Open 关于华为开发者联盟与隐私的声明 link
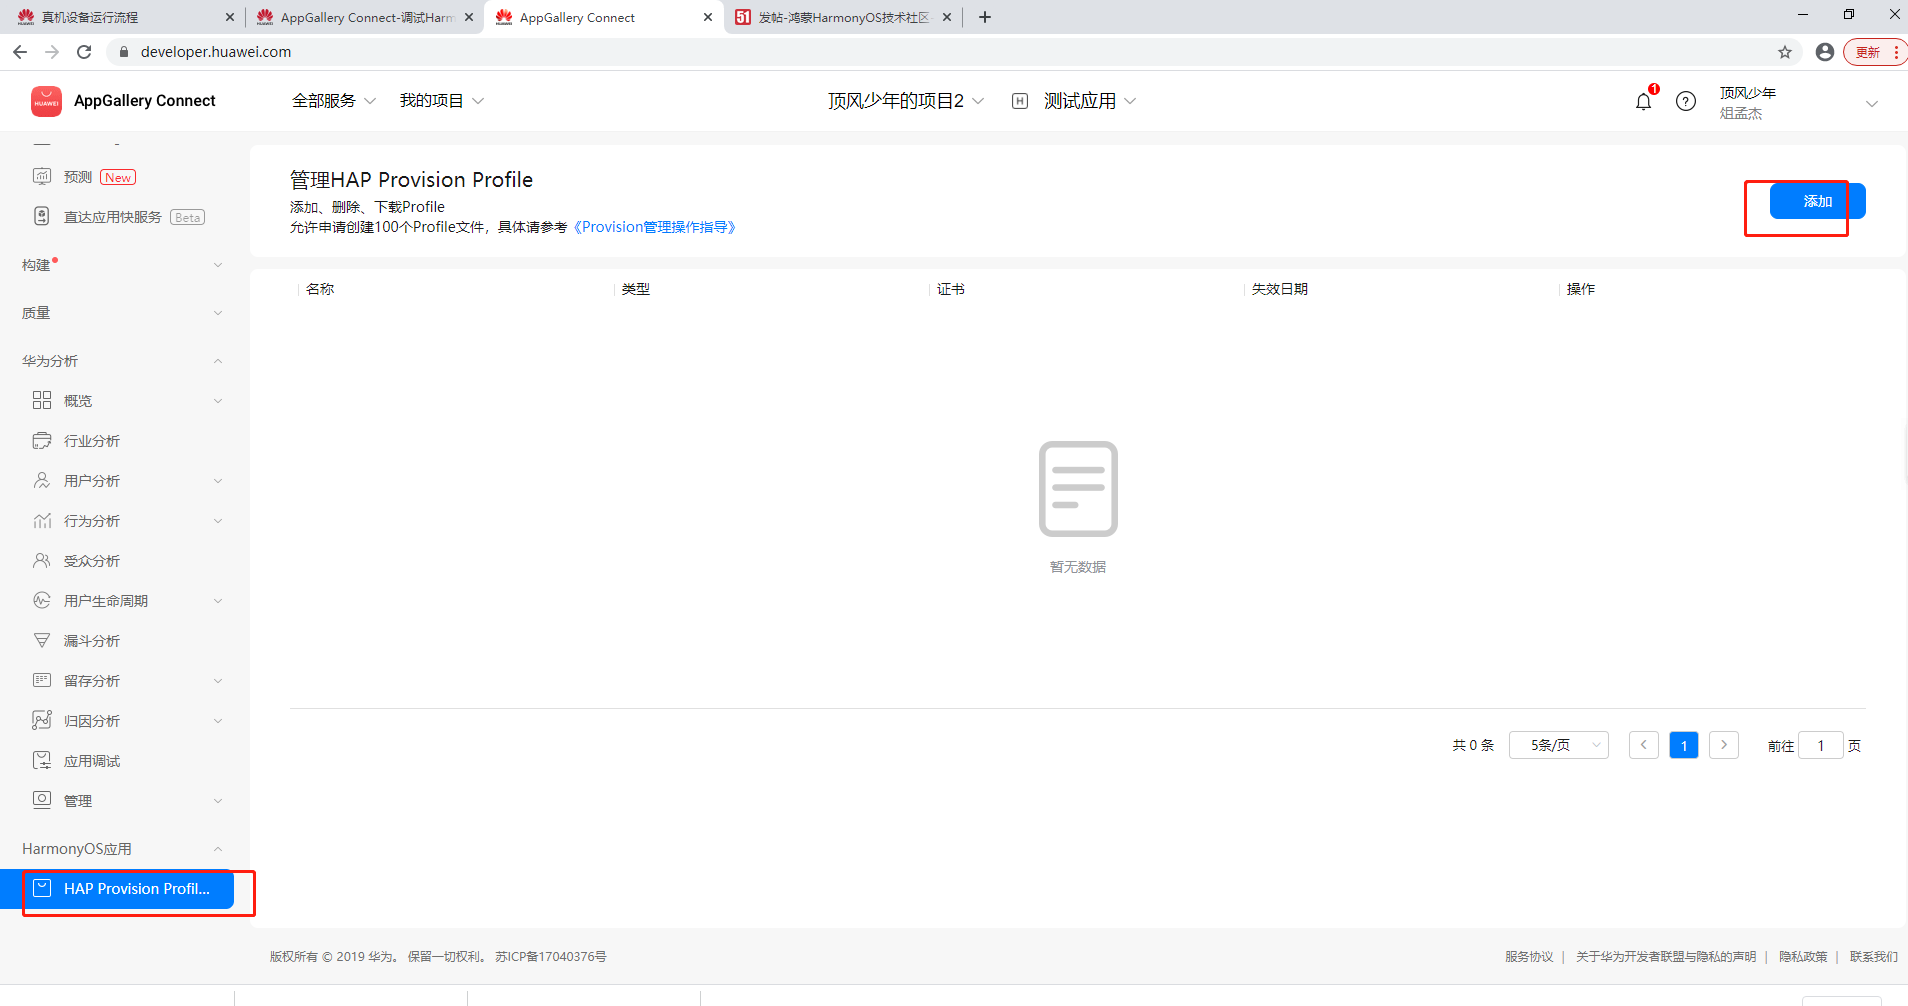 (x=1666, y=957)
